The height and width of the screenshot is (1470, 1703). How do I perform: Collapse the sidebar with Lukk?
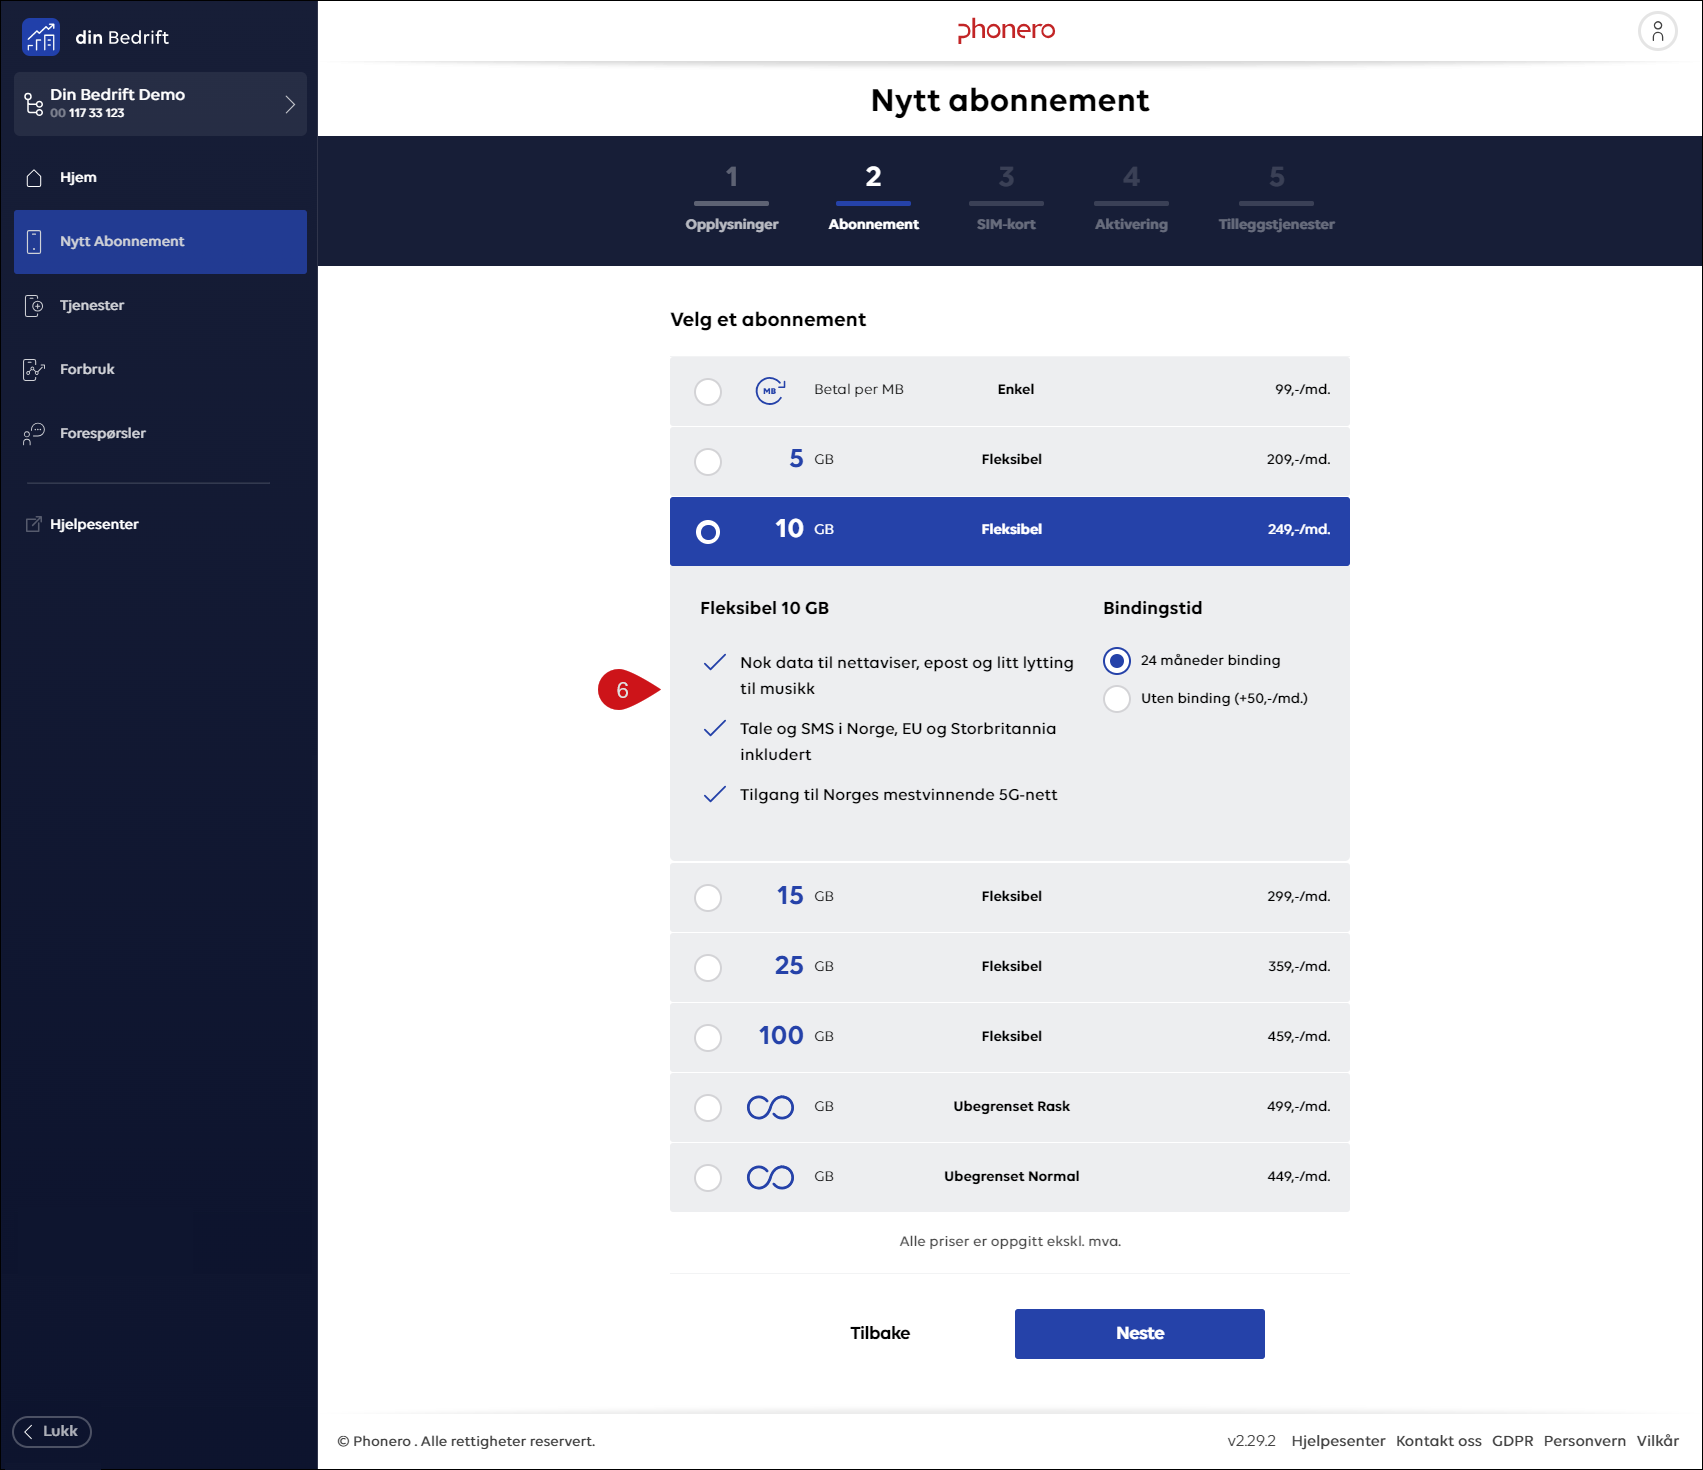click(52, 1431)
